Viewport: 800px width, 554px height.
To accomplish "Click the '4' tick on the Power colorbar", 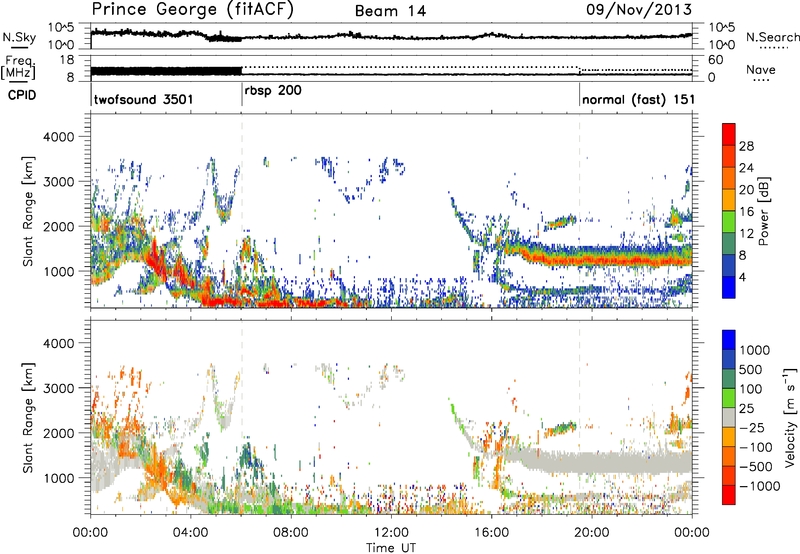I will (x=742, y=278).
